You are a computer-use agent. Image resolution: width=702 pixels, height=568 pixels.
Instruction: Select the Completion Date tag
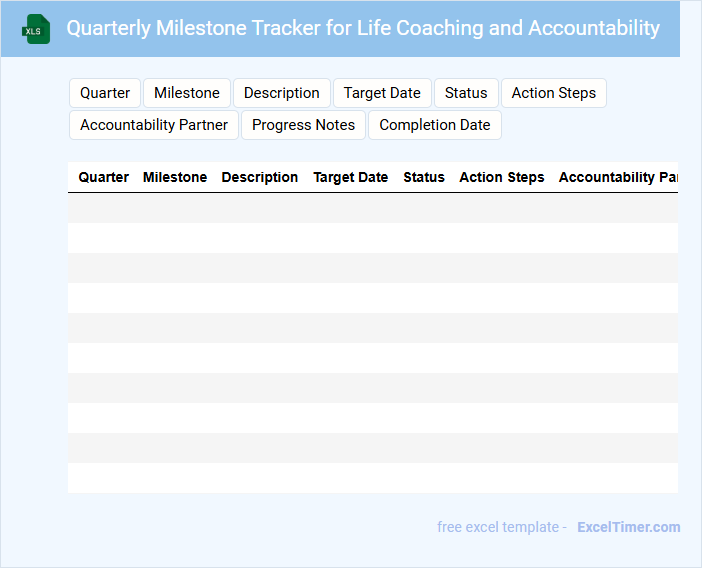pos(435,125)
